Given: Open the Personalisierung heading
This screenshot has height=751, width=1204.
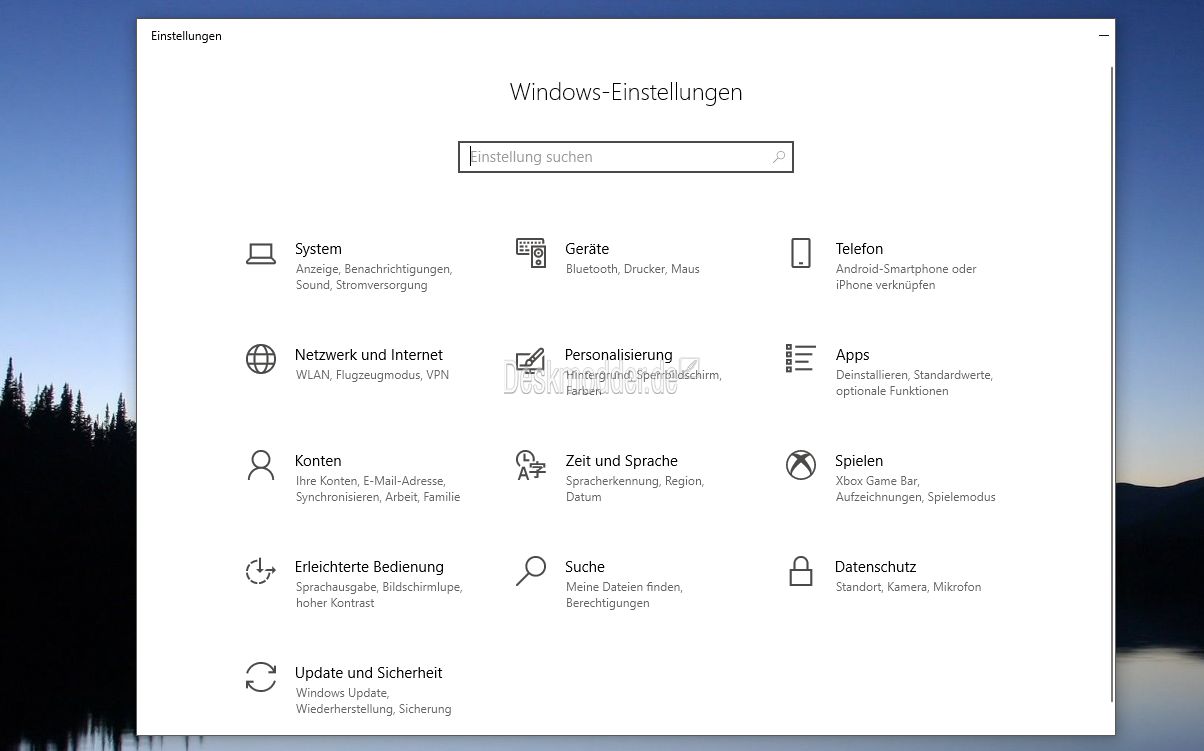Looking at the screenshot, I should pos(618,355).
